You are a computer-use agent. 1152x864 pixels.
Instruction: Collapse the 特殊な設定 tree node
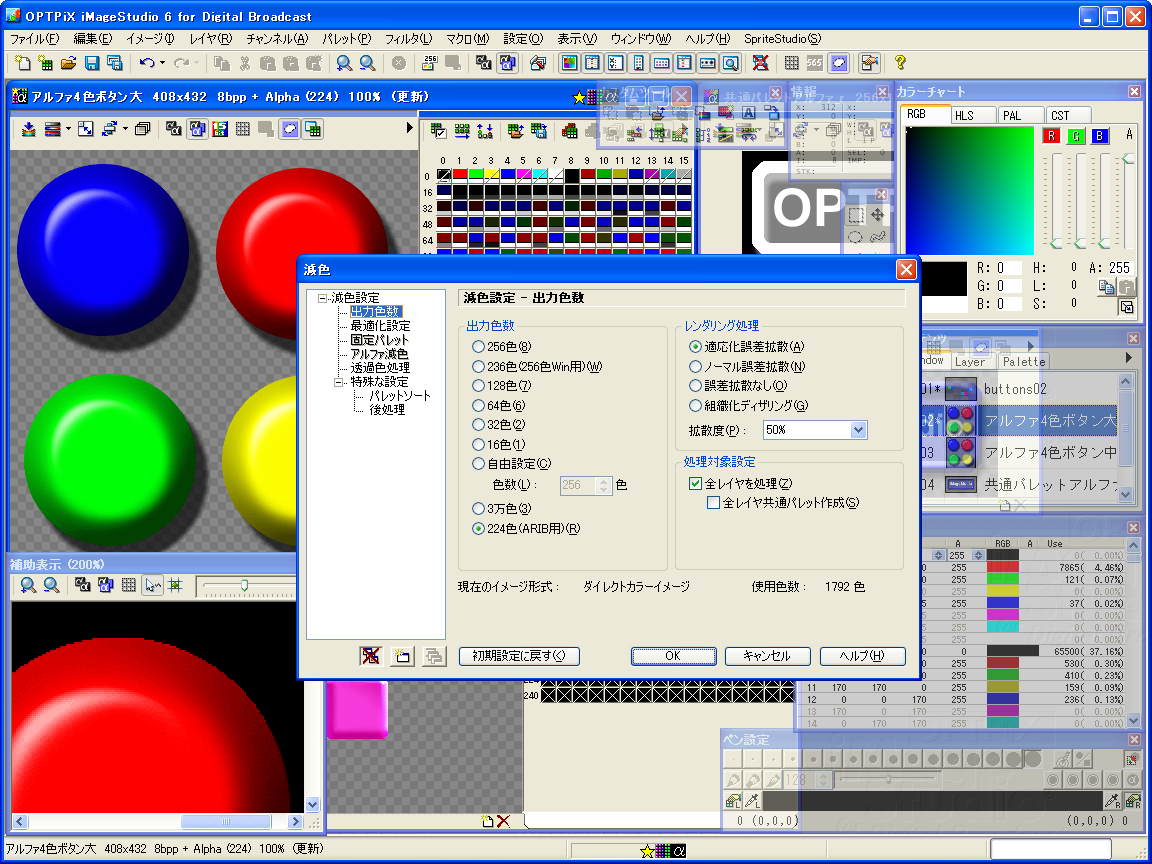(339, 382)
